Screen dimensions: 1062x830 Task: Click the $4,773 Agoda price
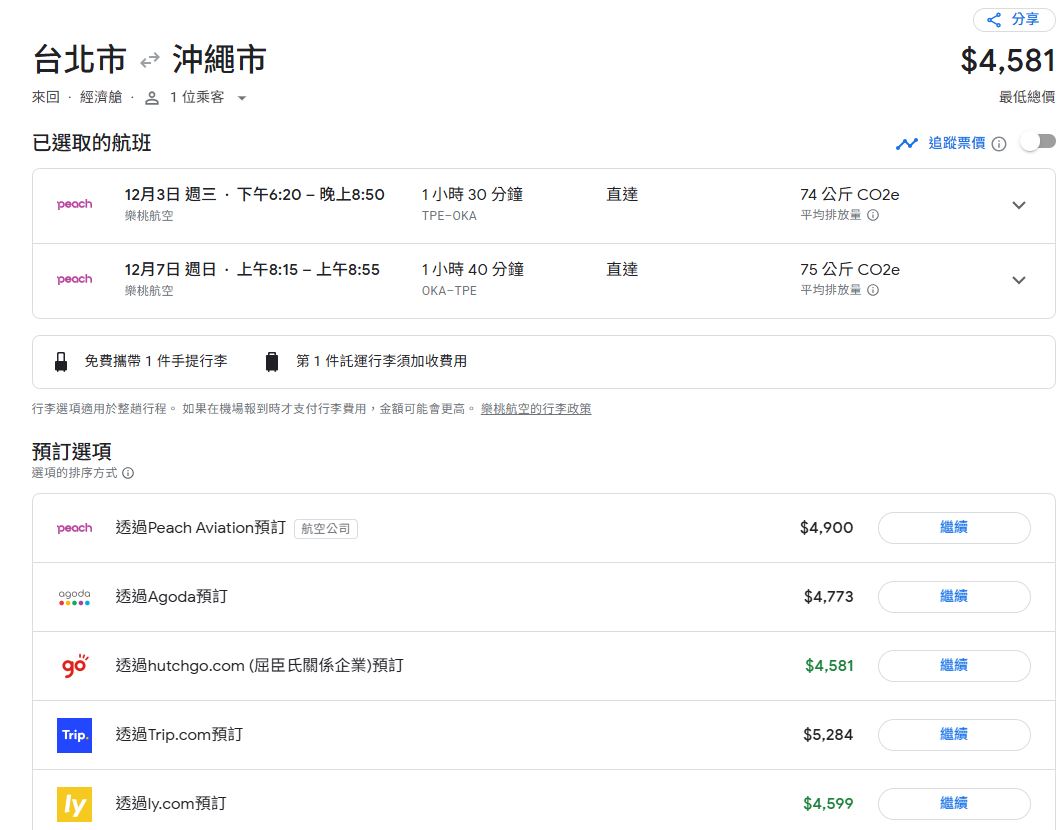coord(828,597)
